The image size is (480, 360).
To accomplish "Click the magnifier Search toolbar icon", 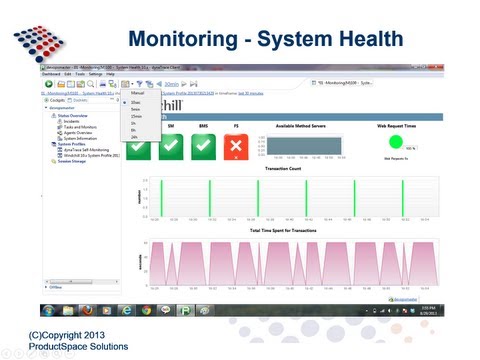I will click(90, 84).
